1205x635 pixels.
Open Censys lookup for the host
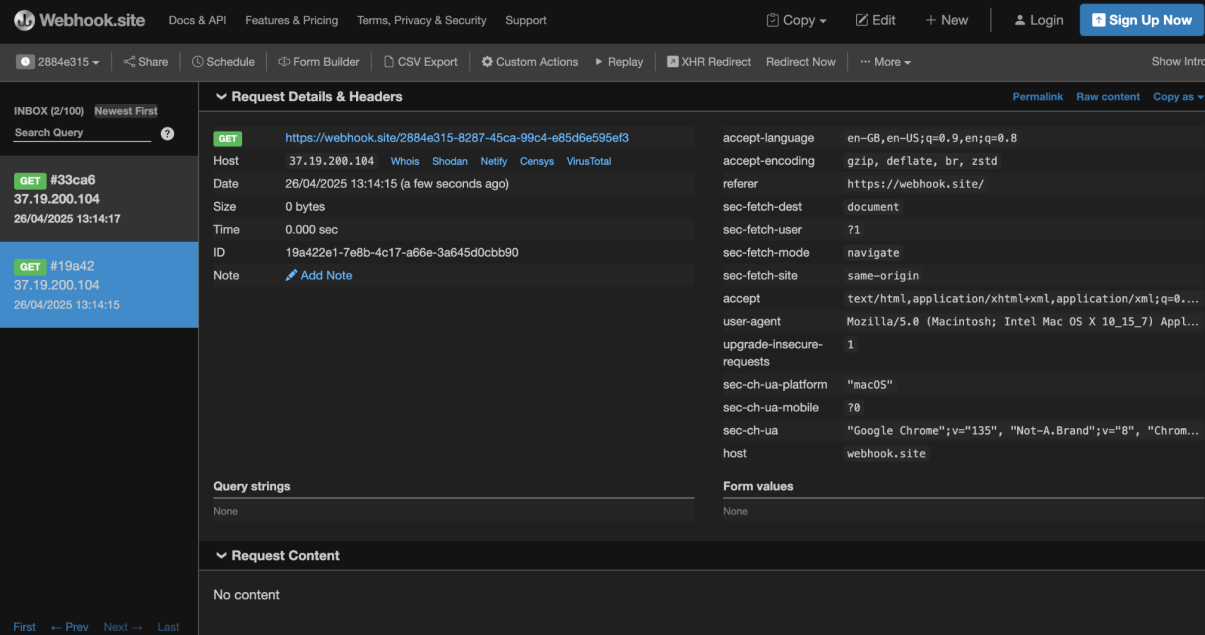coord(537,161)
